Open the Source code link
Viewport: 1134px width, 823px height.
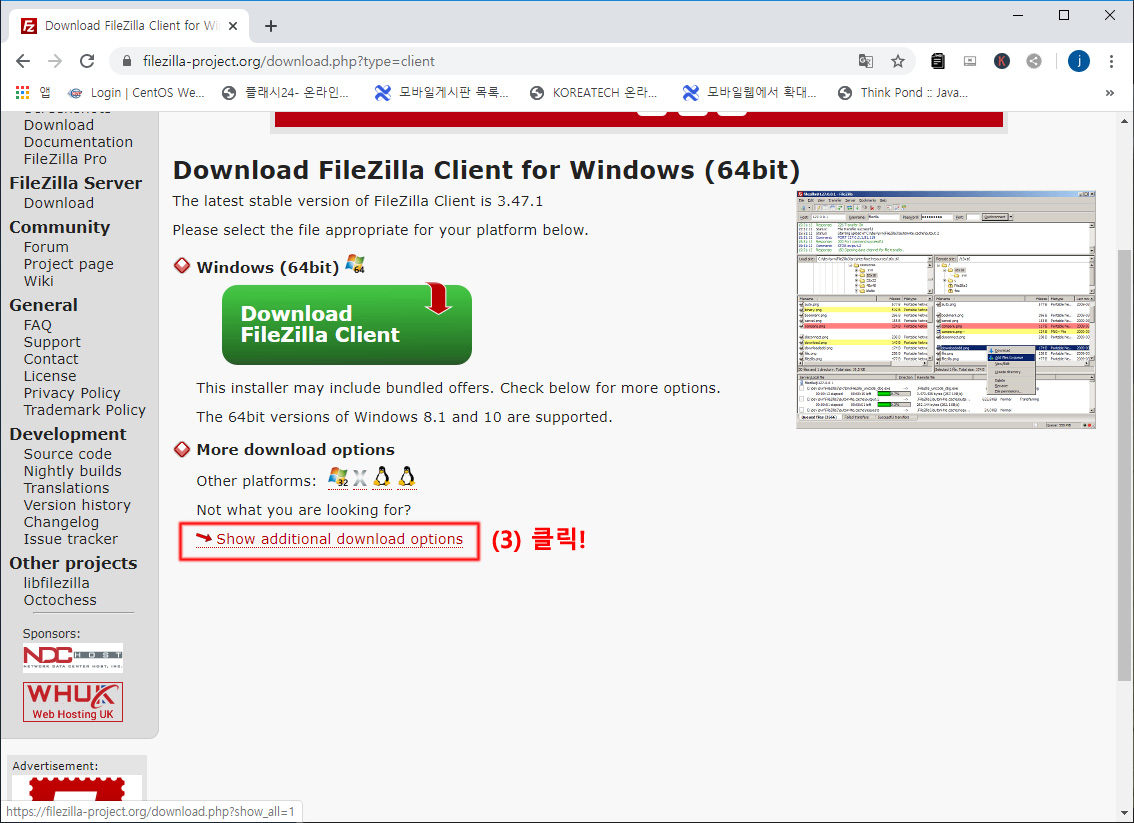pyautogui.click(x=68, y=454)
